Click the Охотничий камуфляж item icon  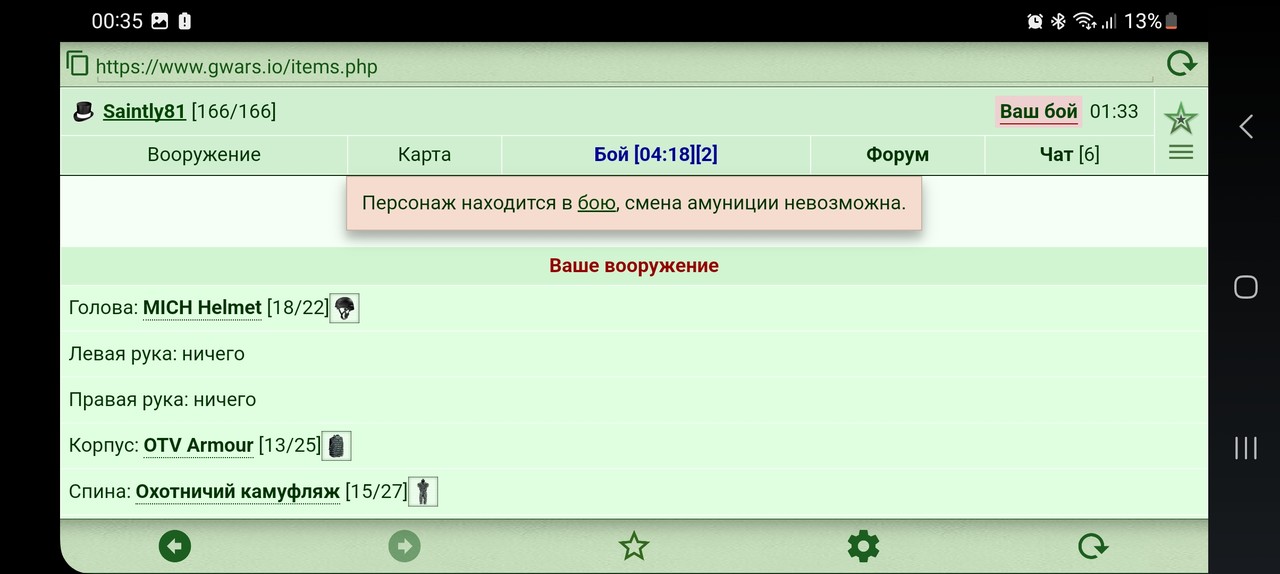click(x=423, y=491)
